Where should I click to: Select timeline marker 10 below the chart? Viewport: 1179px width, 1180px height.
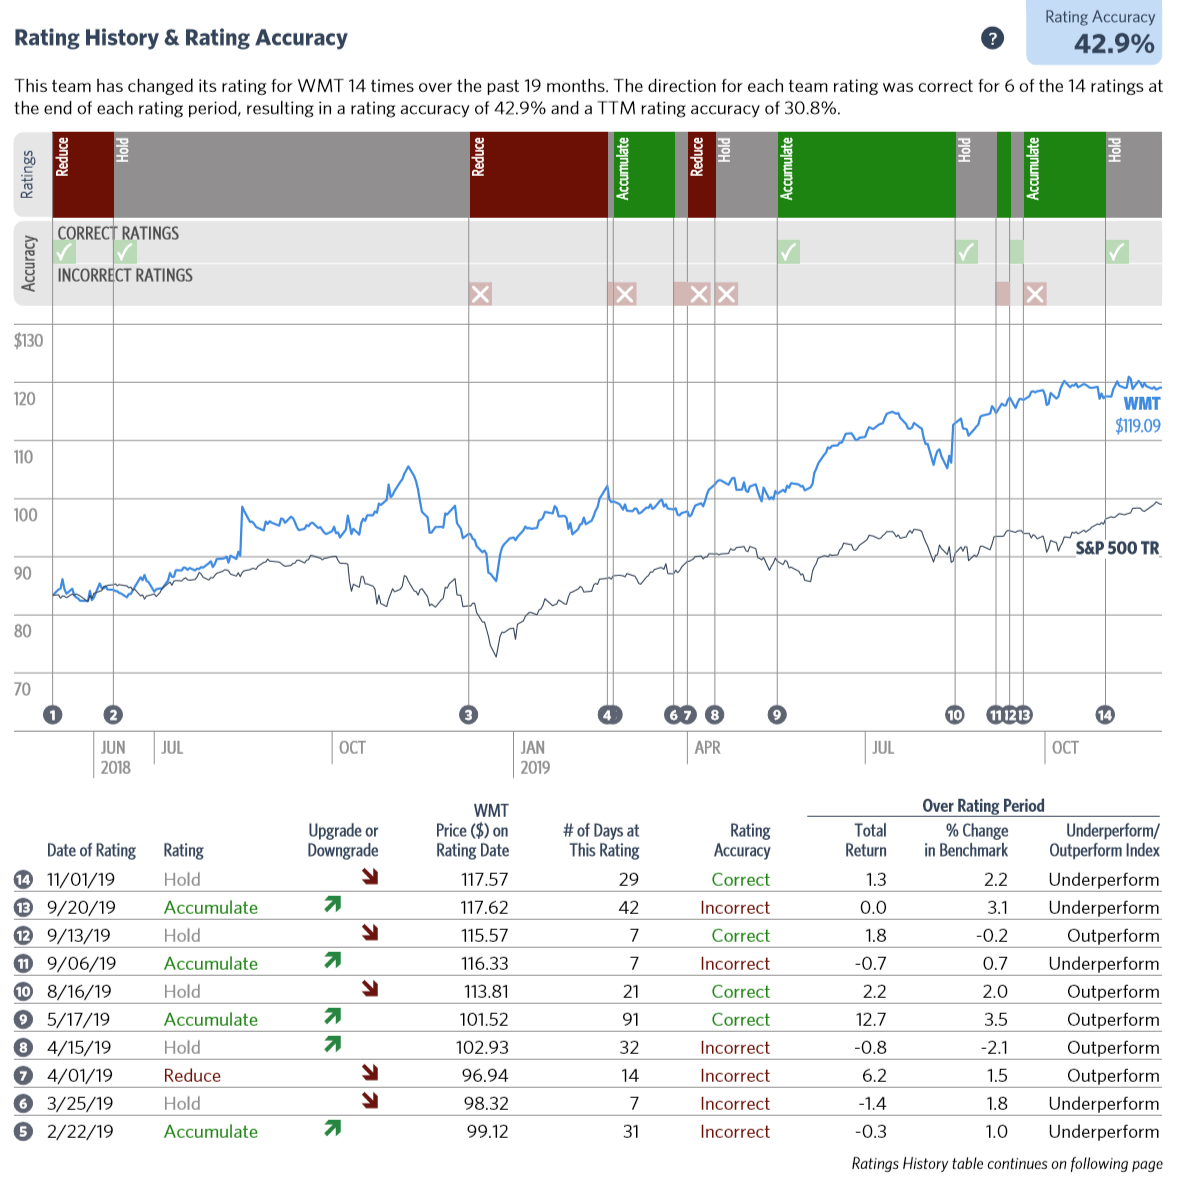[x=954, y=715]
